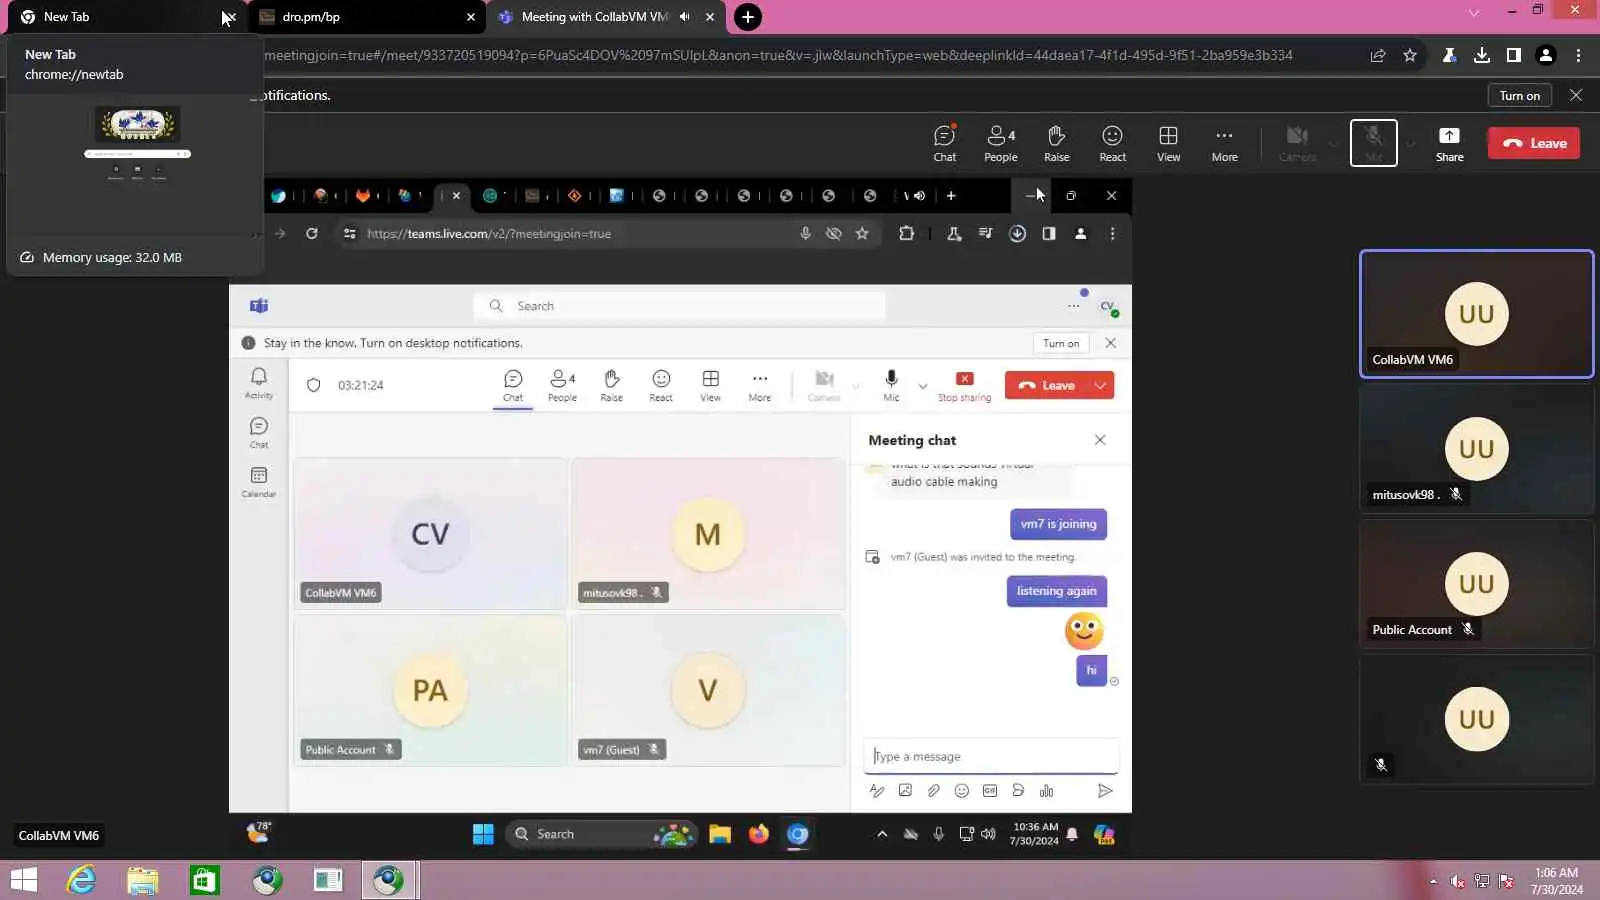Click the red Leave button at top right
Image resolution: width=1600 pixels, height=900 pixels.
coord(1534,143)
